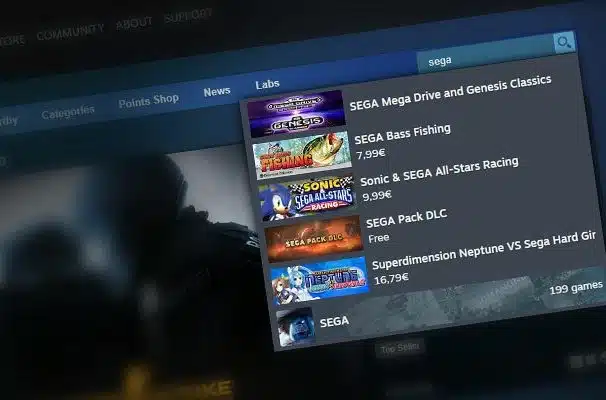Click the Genesis Classics game thumbnail
The width and height of the screenshot is (606, 400).
(296, 114)
